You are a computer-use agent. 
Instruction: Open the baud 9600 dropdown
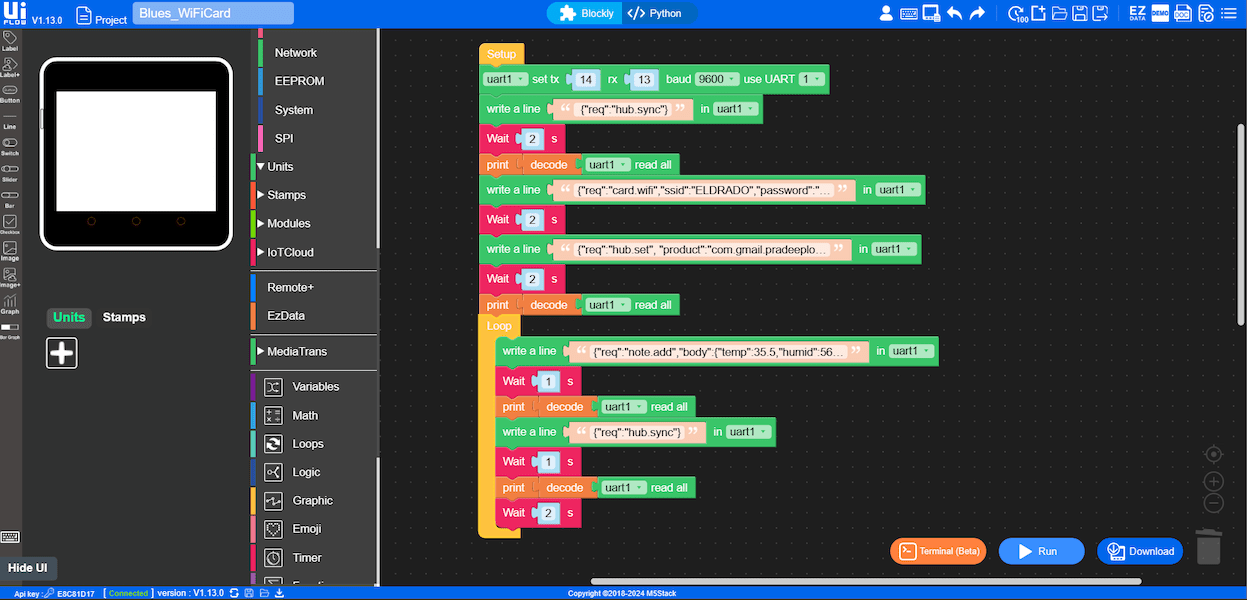coord(717,79)
